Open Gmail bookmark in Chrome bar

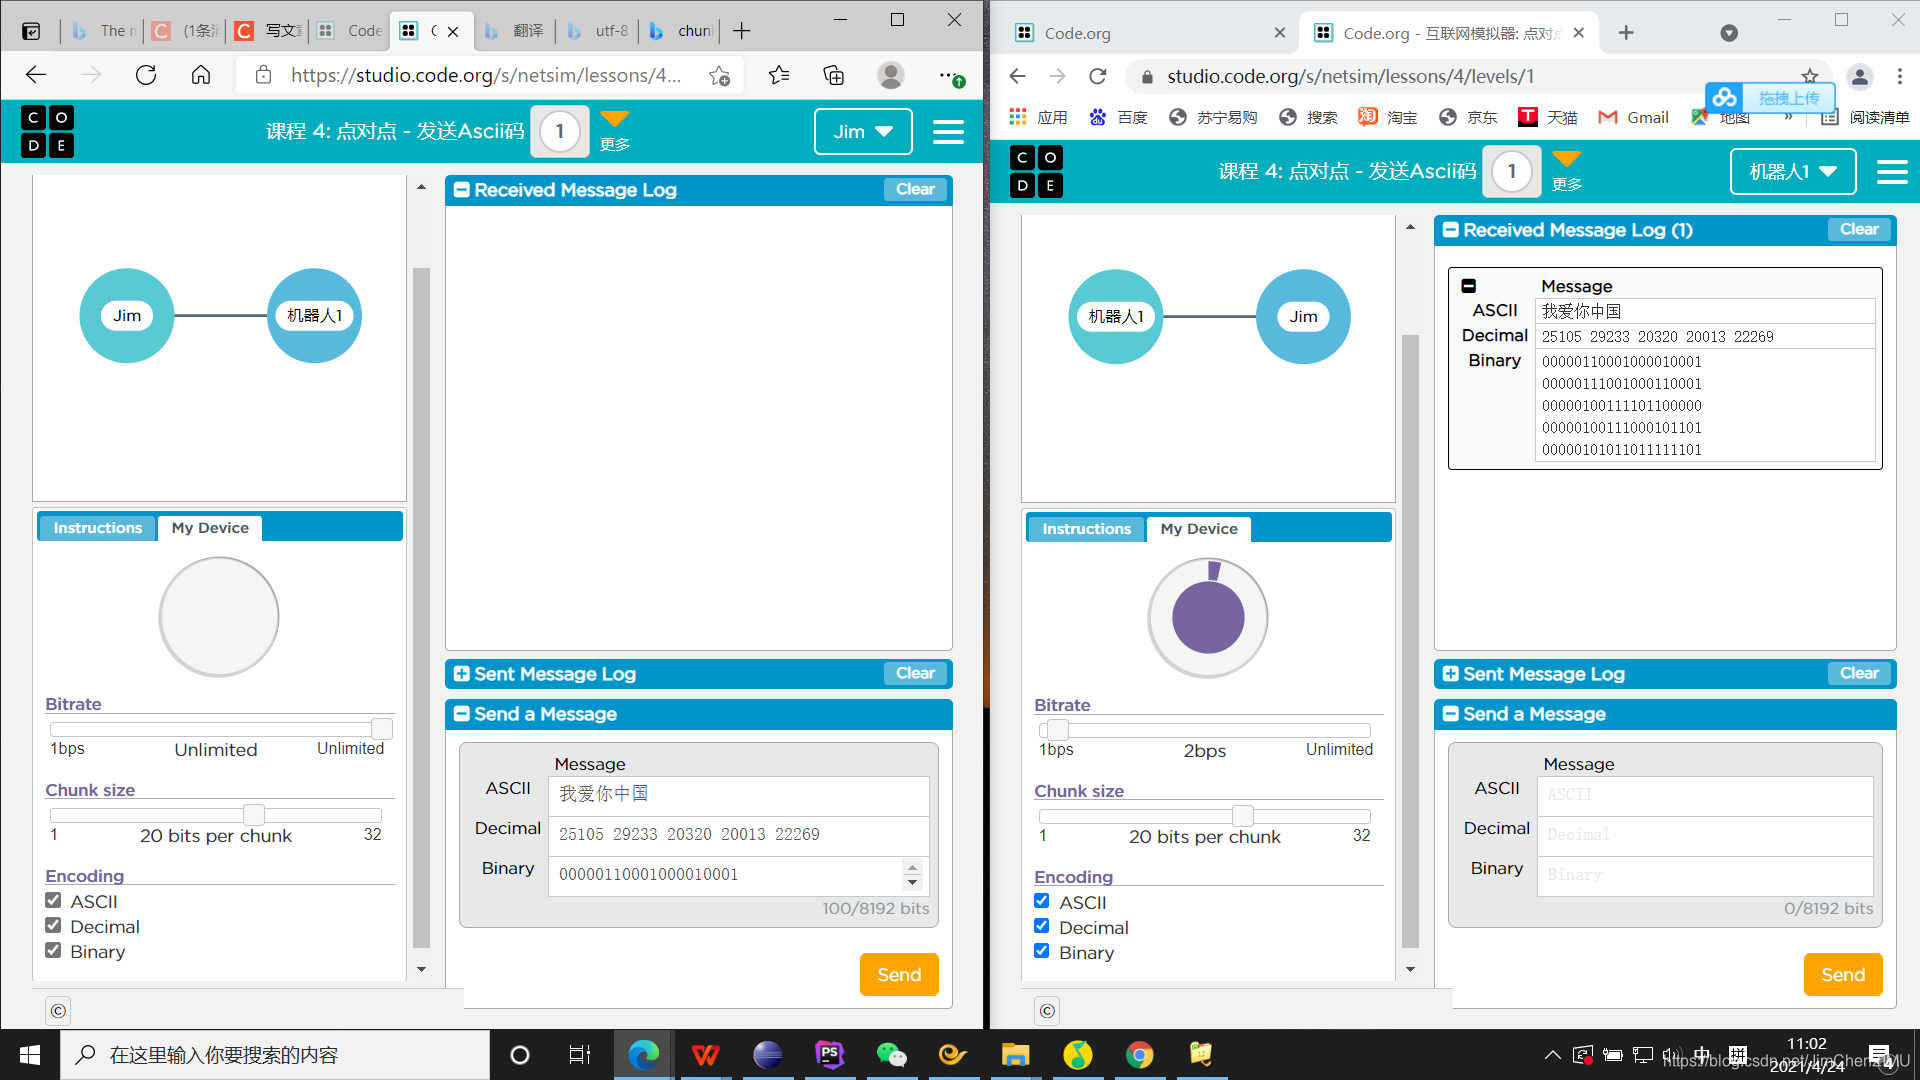[1633, 118]
